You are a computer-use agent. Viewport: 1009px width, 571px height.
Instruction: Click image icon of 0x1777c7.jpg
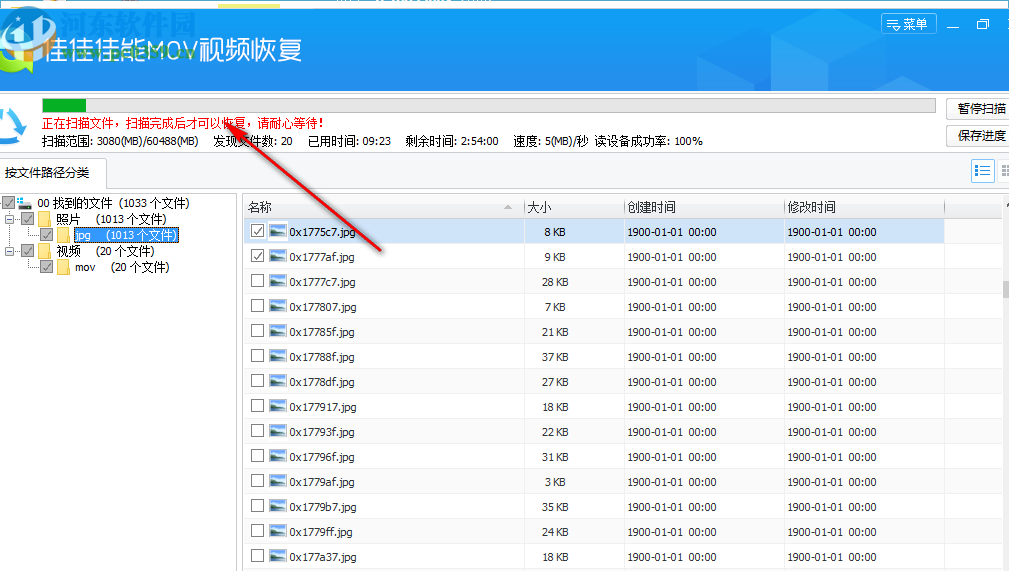pyautogui.click(x=277, y=281)
